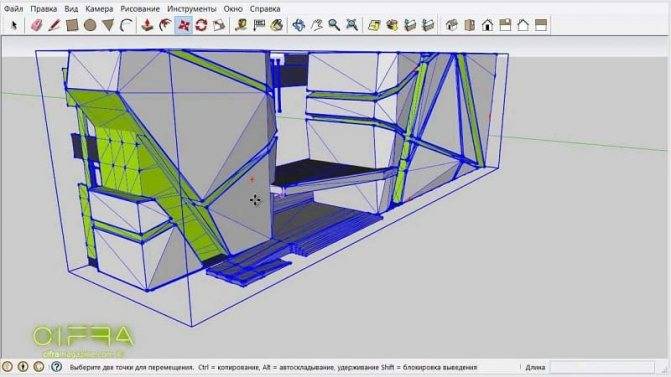Open the Камера menu
This screenshot has width=671, height=377.
point(99,9)
